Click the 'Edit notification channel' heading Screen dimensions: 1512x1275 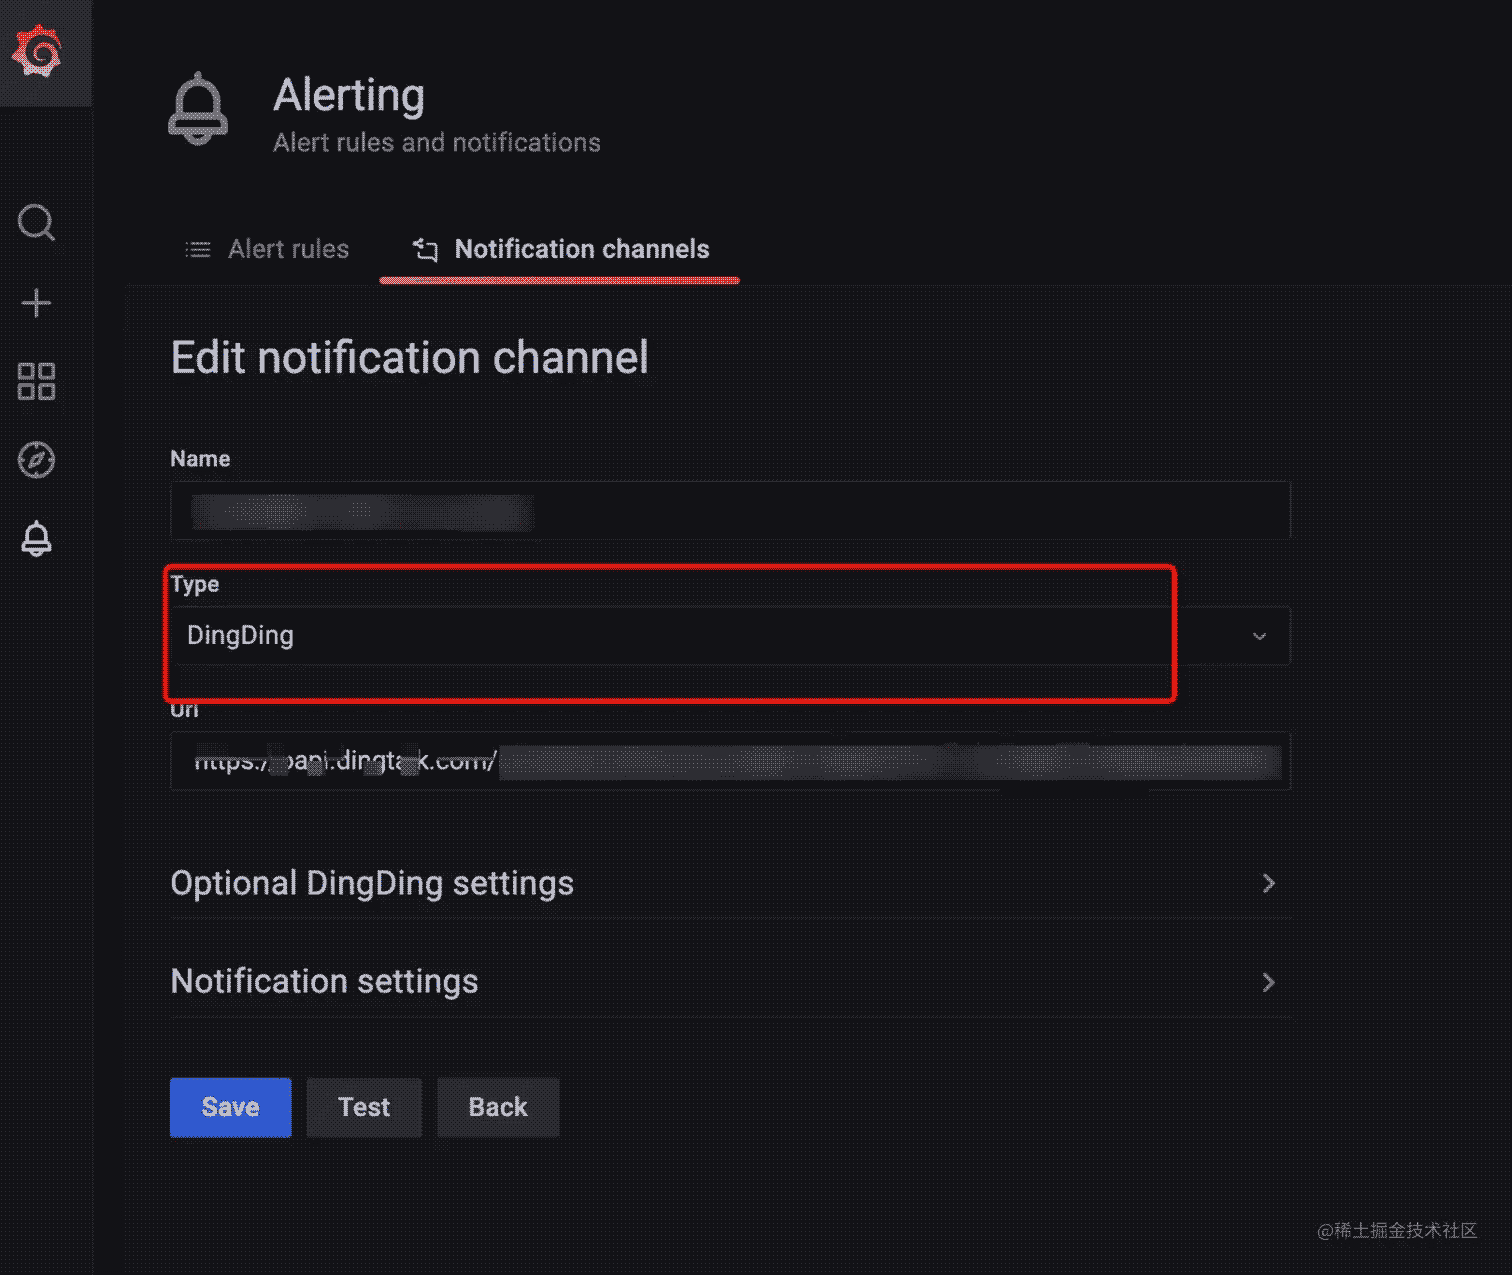click(410, 357)
